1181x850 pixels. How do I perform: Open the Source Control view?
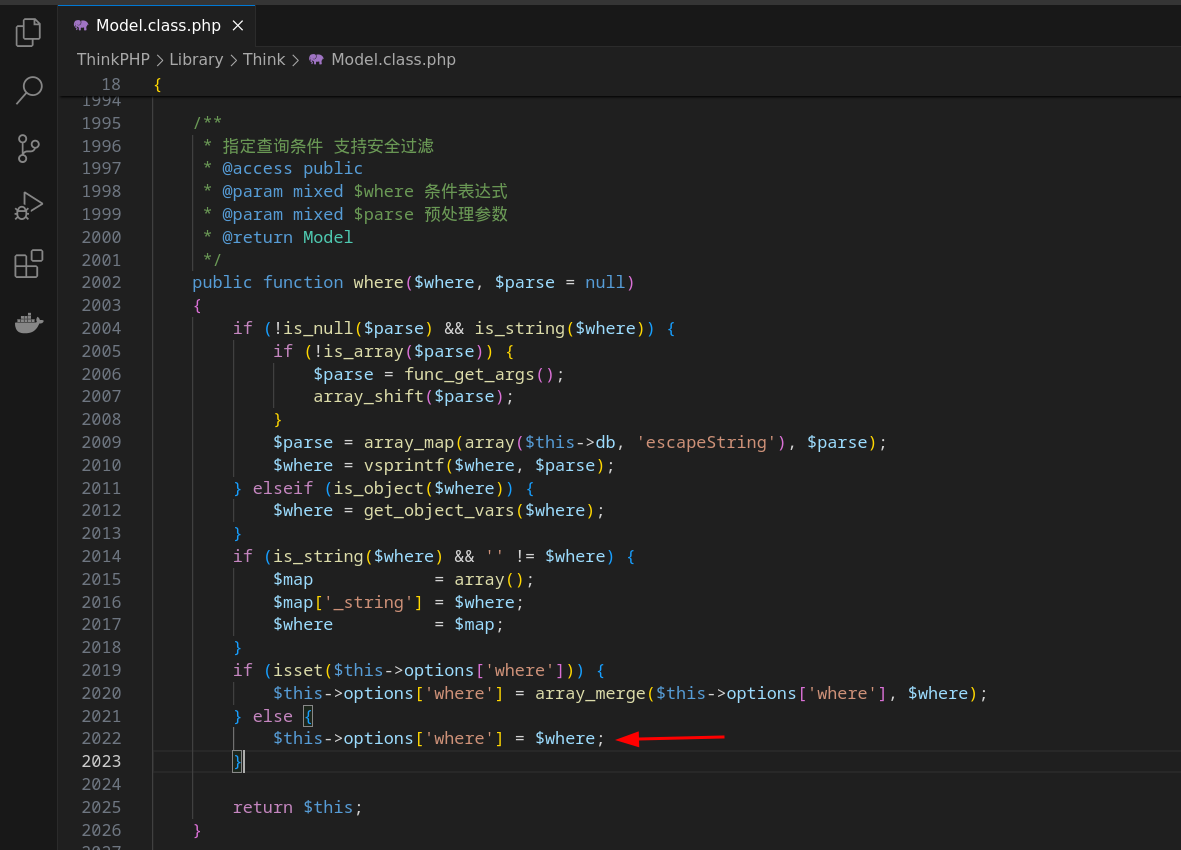[29, 148]
